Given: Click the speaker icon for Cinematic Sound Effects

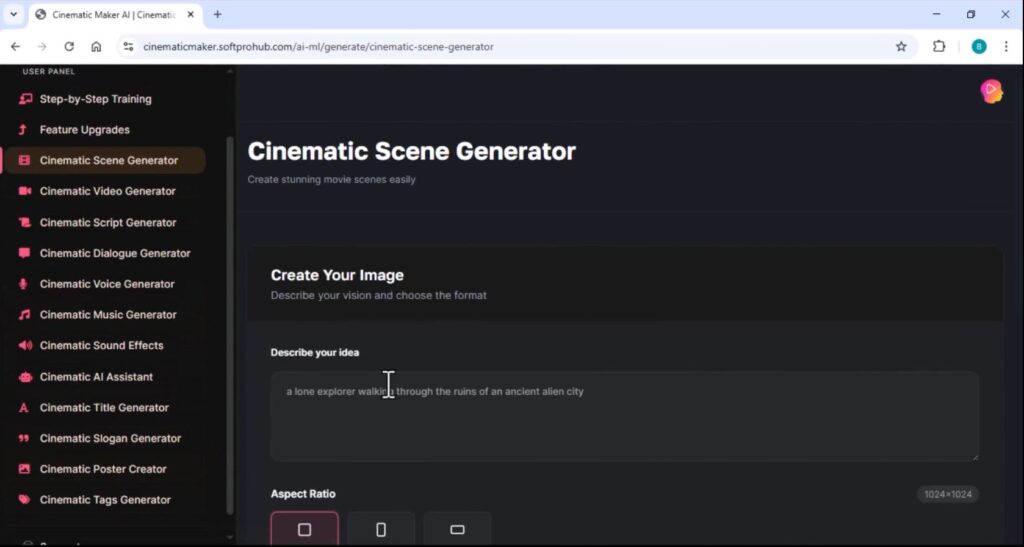Looking at the screenshot, I should click(x=24, y=346).
